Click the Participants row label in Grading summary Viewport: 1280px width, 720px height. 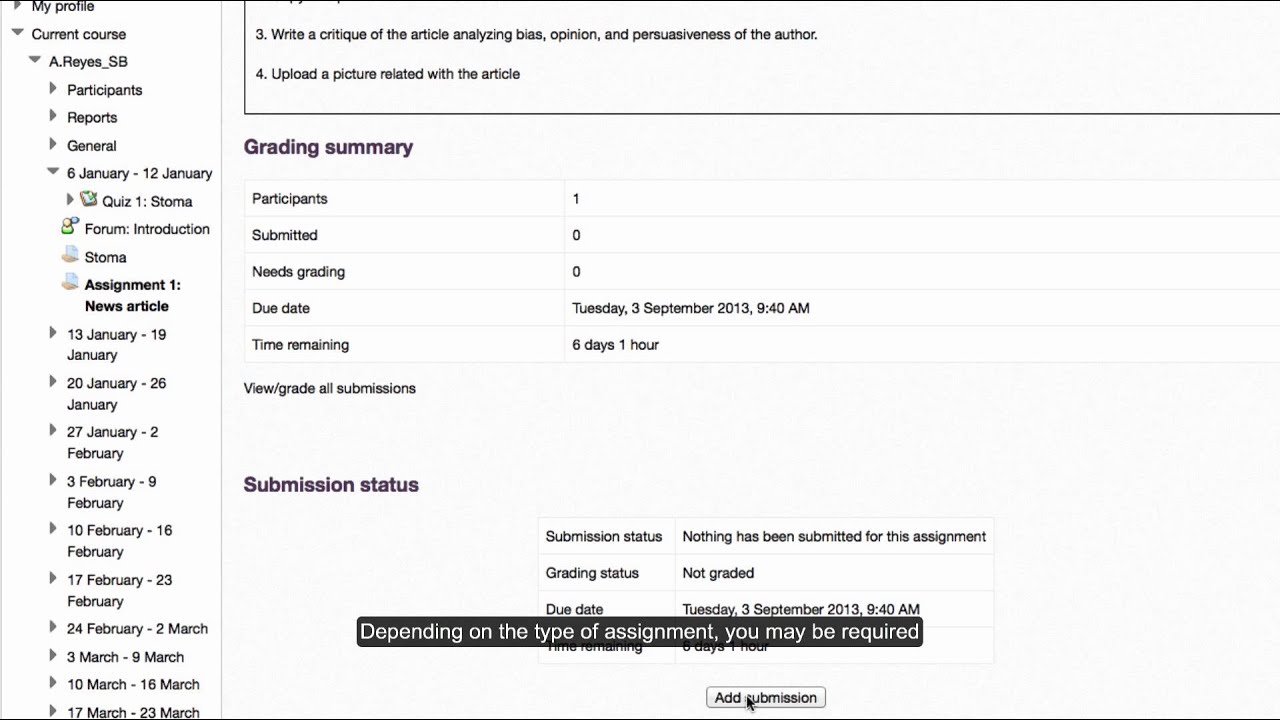(290, 199)
